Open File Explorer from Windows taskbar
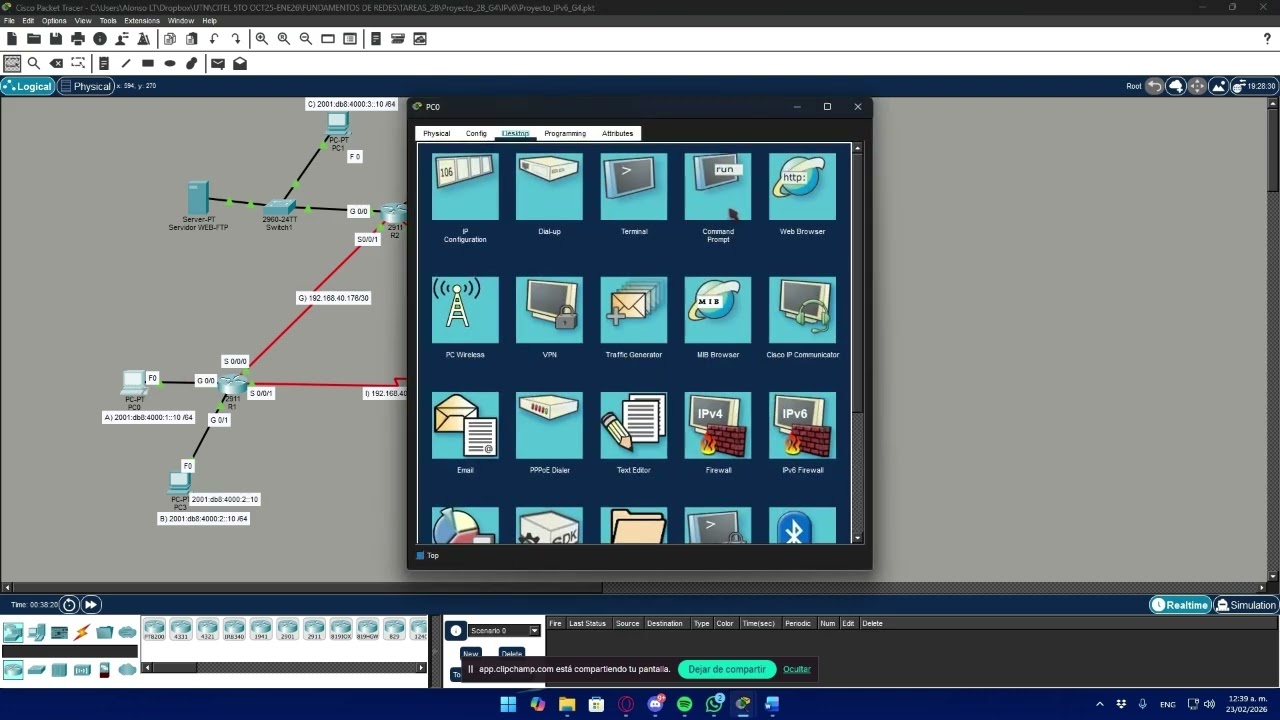1280x720 pixels. 567,704
